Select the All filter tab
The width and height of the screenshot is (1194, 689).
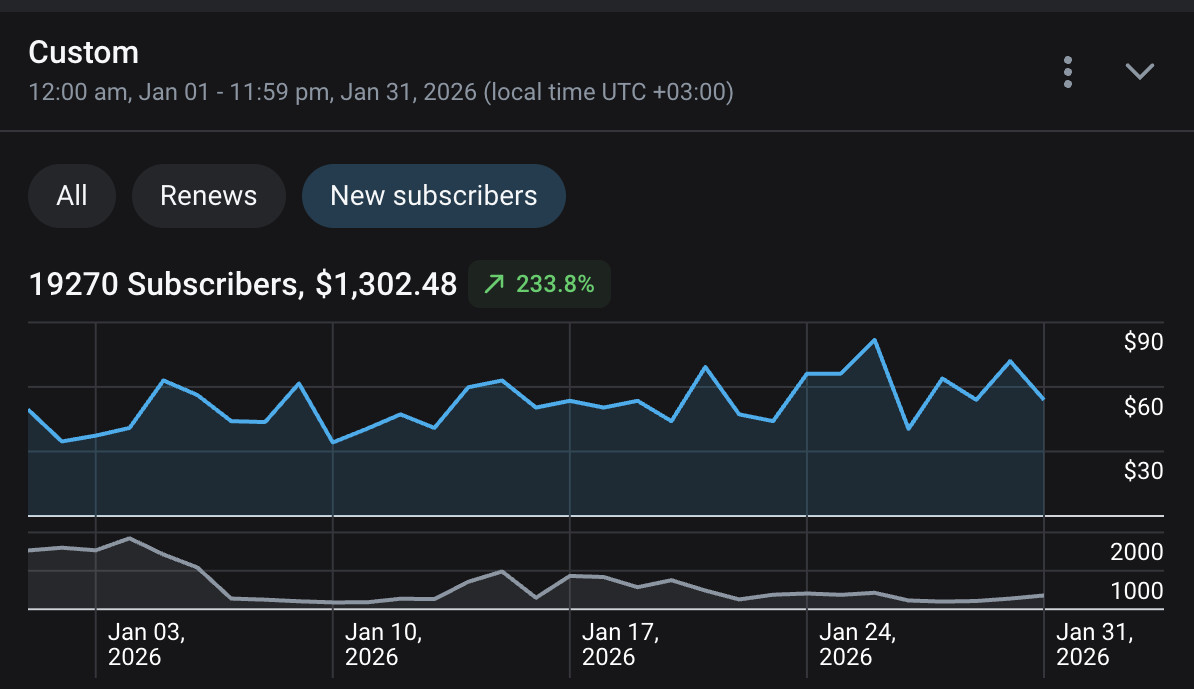pos(72,196)
